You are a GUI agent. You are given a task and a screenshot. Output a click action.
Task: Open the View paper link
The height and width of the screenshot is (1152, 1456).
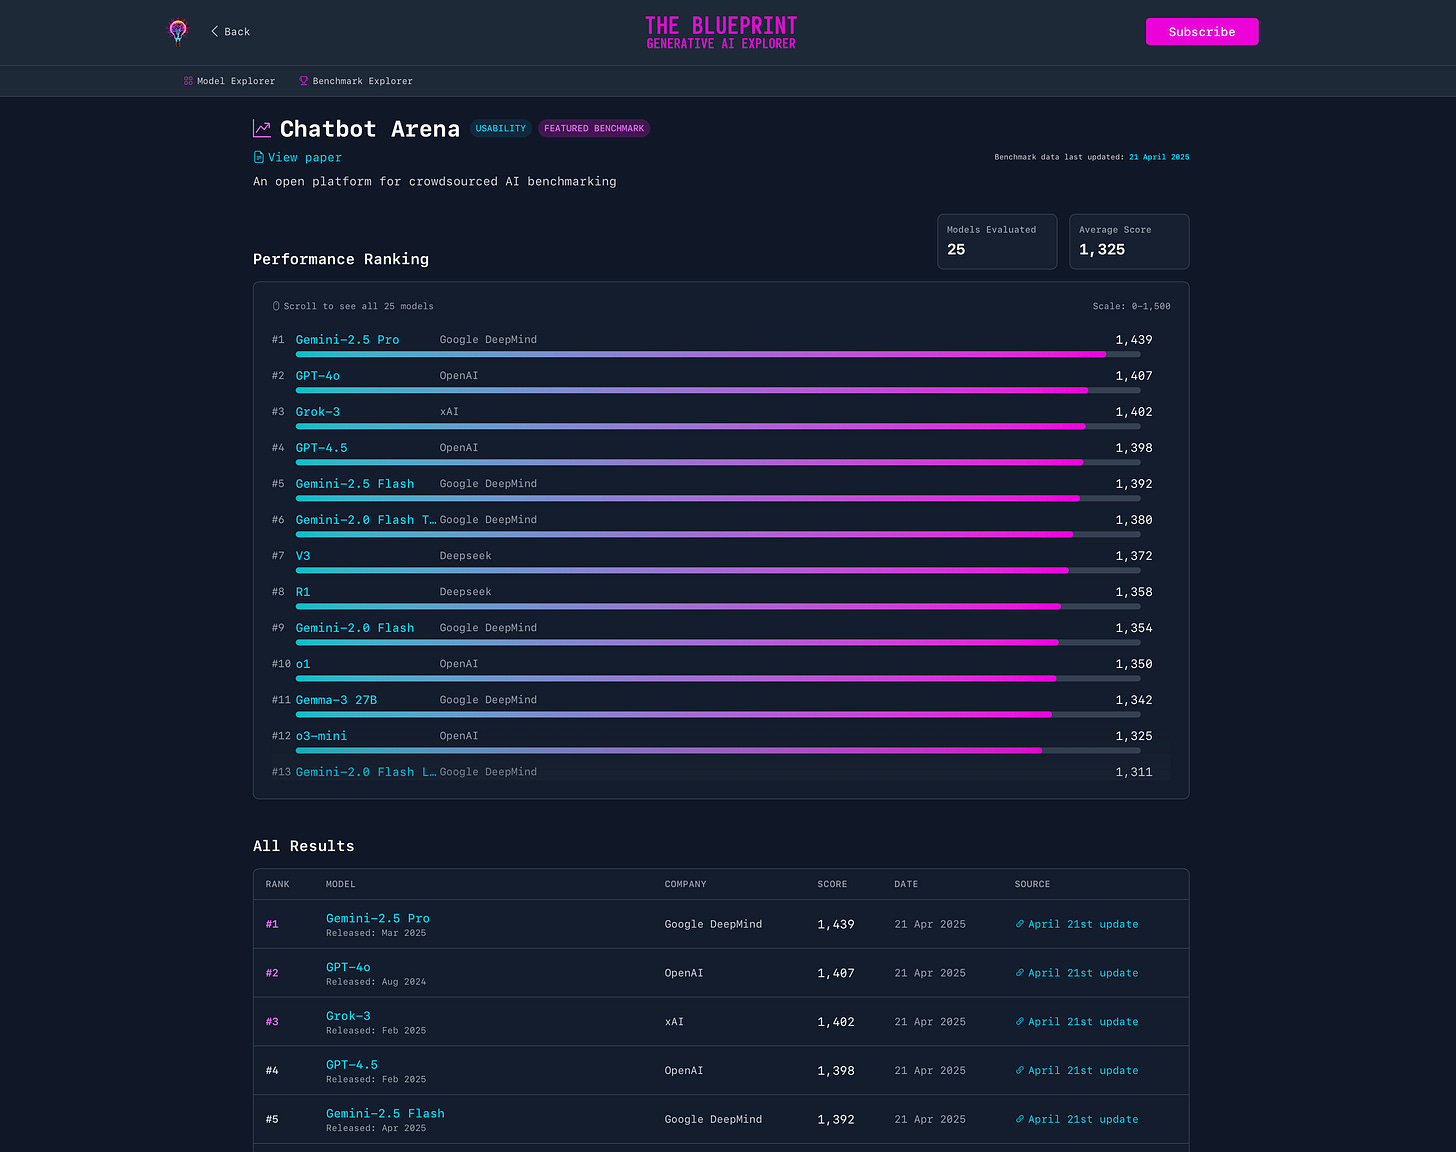pos(298,157)
